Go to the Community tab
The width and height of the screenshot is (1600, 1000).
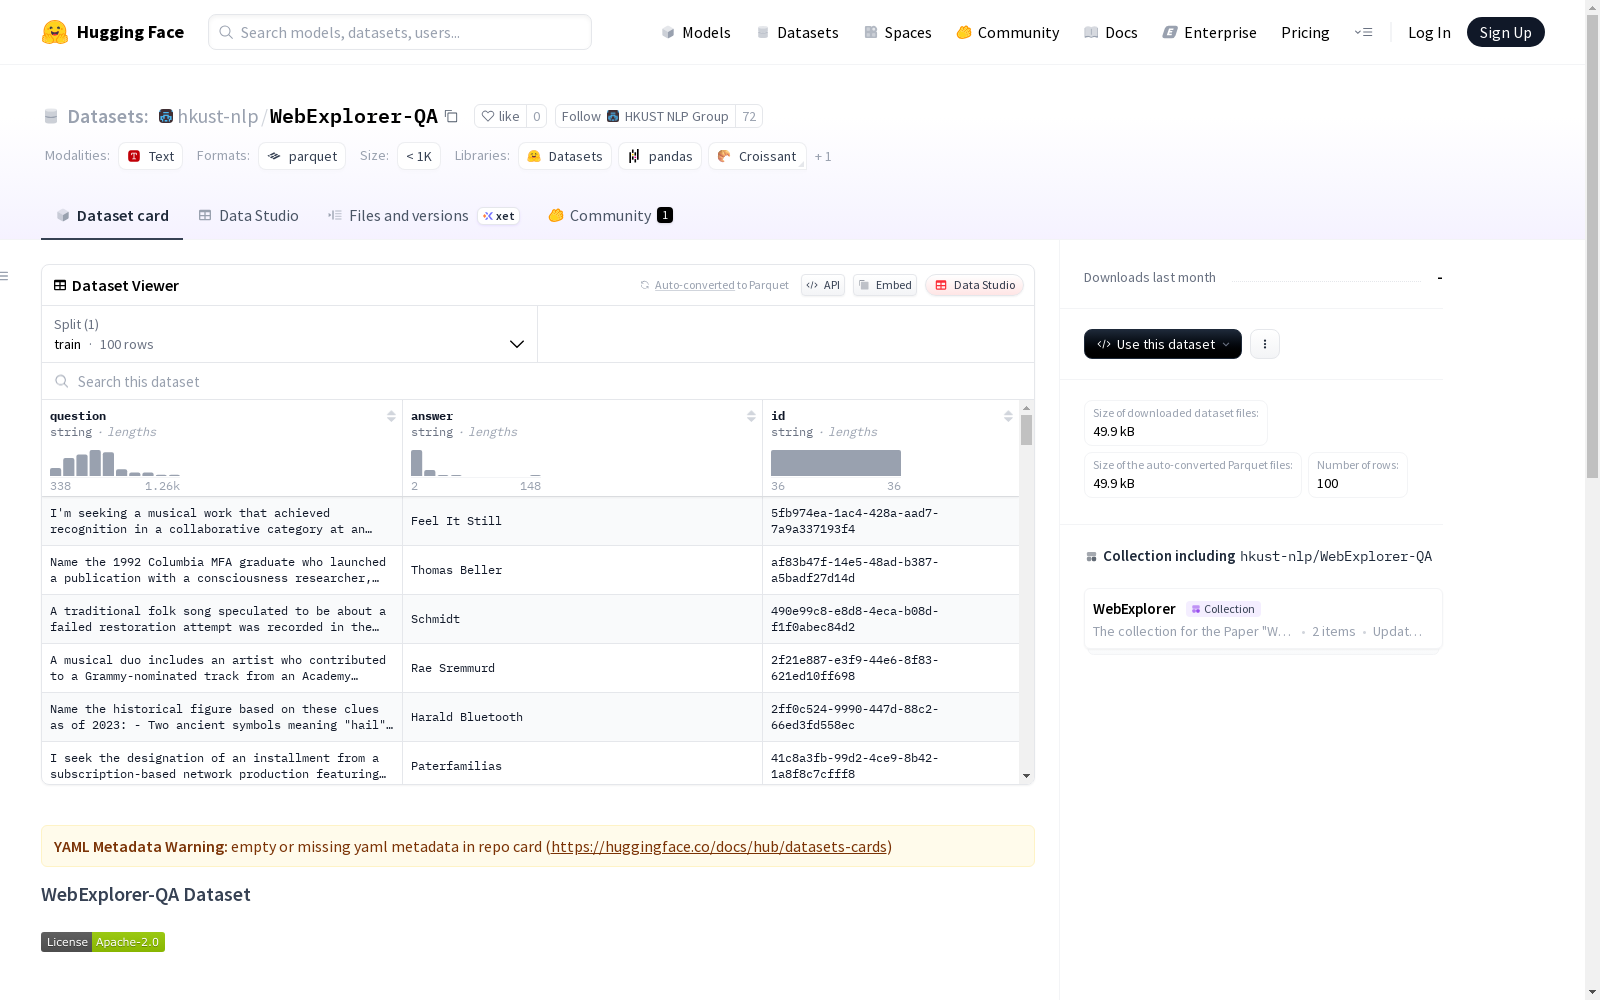click(x=610, y=216)
